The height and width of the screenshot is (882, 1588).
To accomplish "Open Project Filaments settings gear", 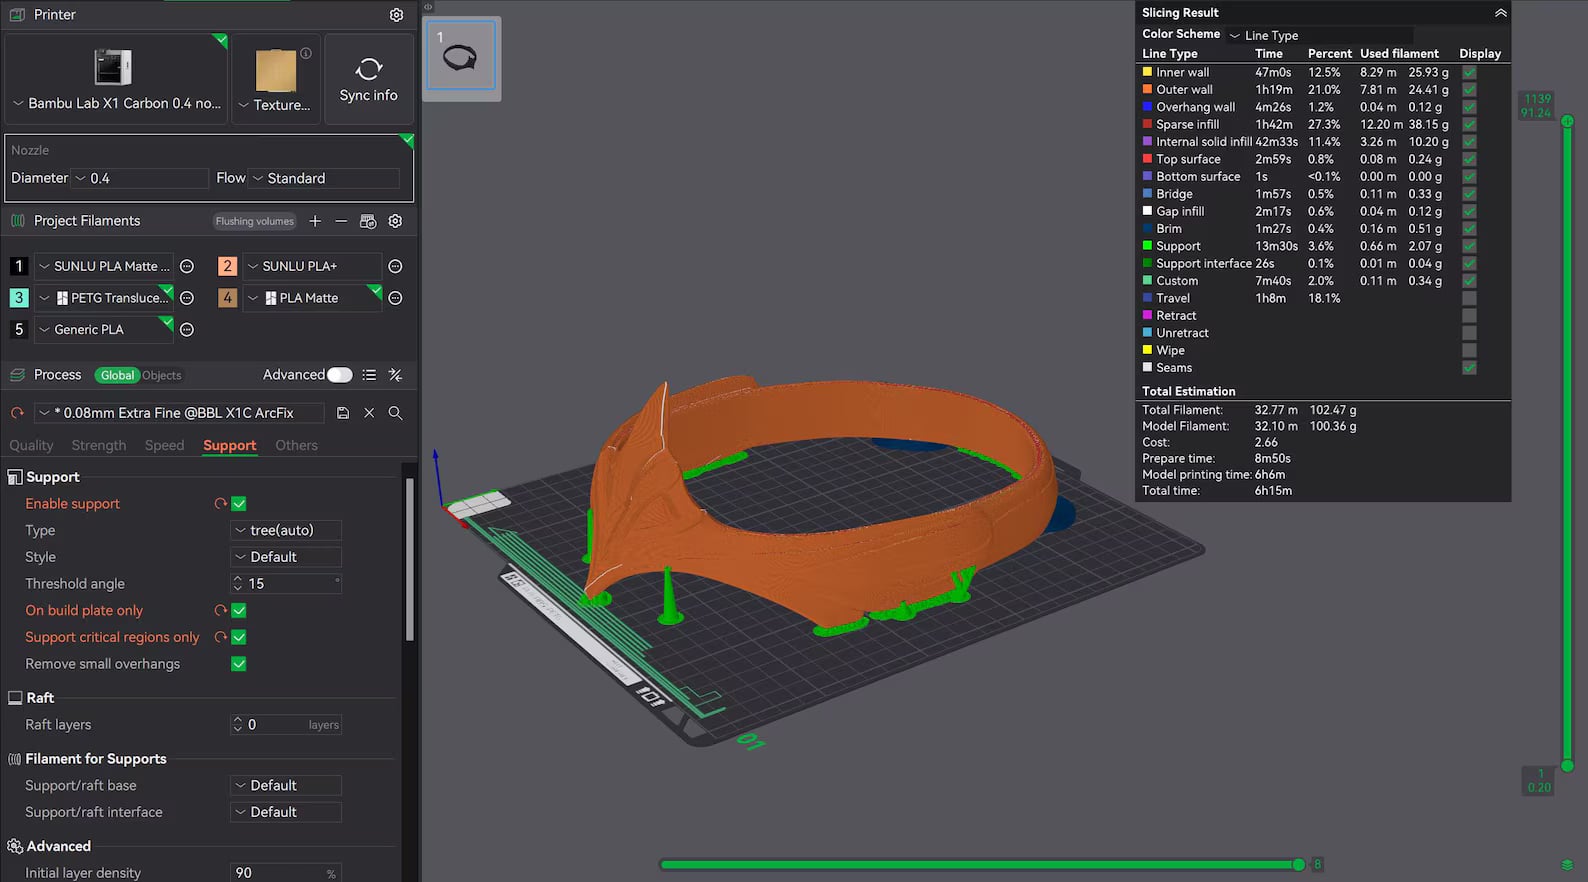I will click(x=395, y=221).
